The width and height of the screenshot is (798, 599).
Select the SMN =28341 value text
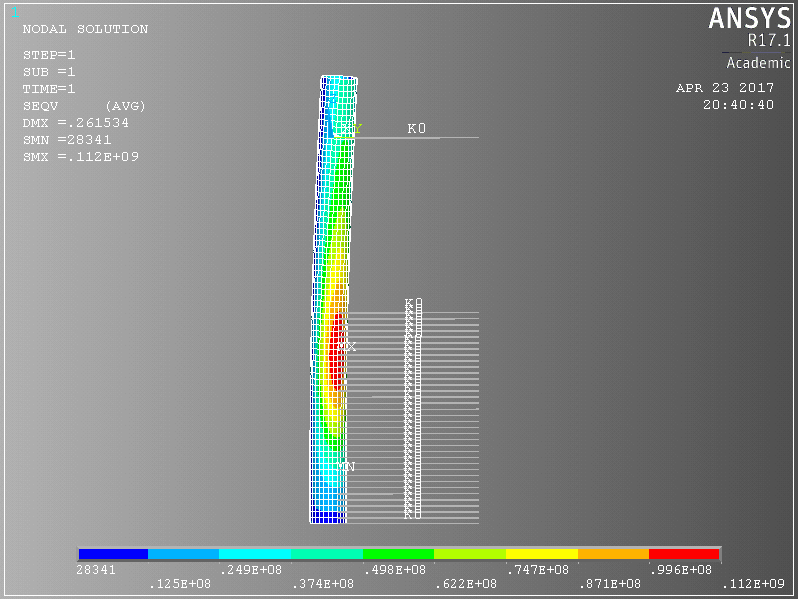67,140
